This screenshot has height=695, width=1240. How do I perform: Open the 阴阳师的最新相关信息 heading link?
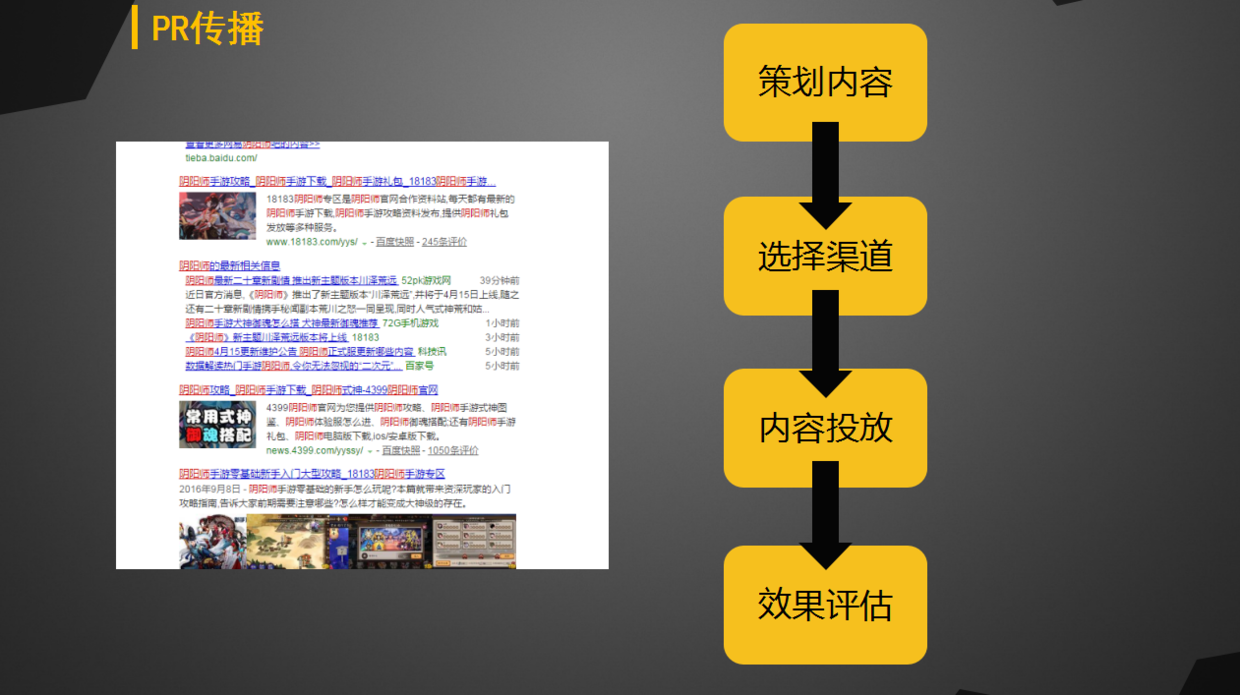point(230,266)
